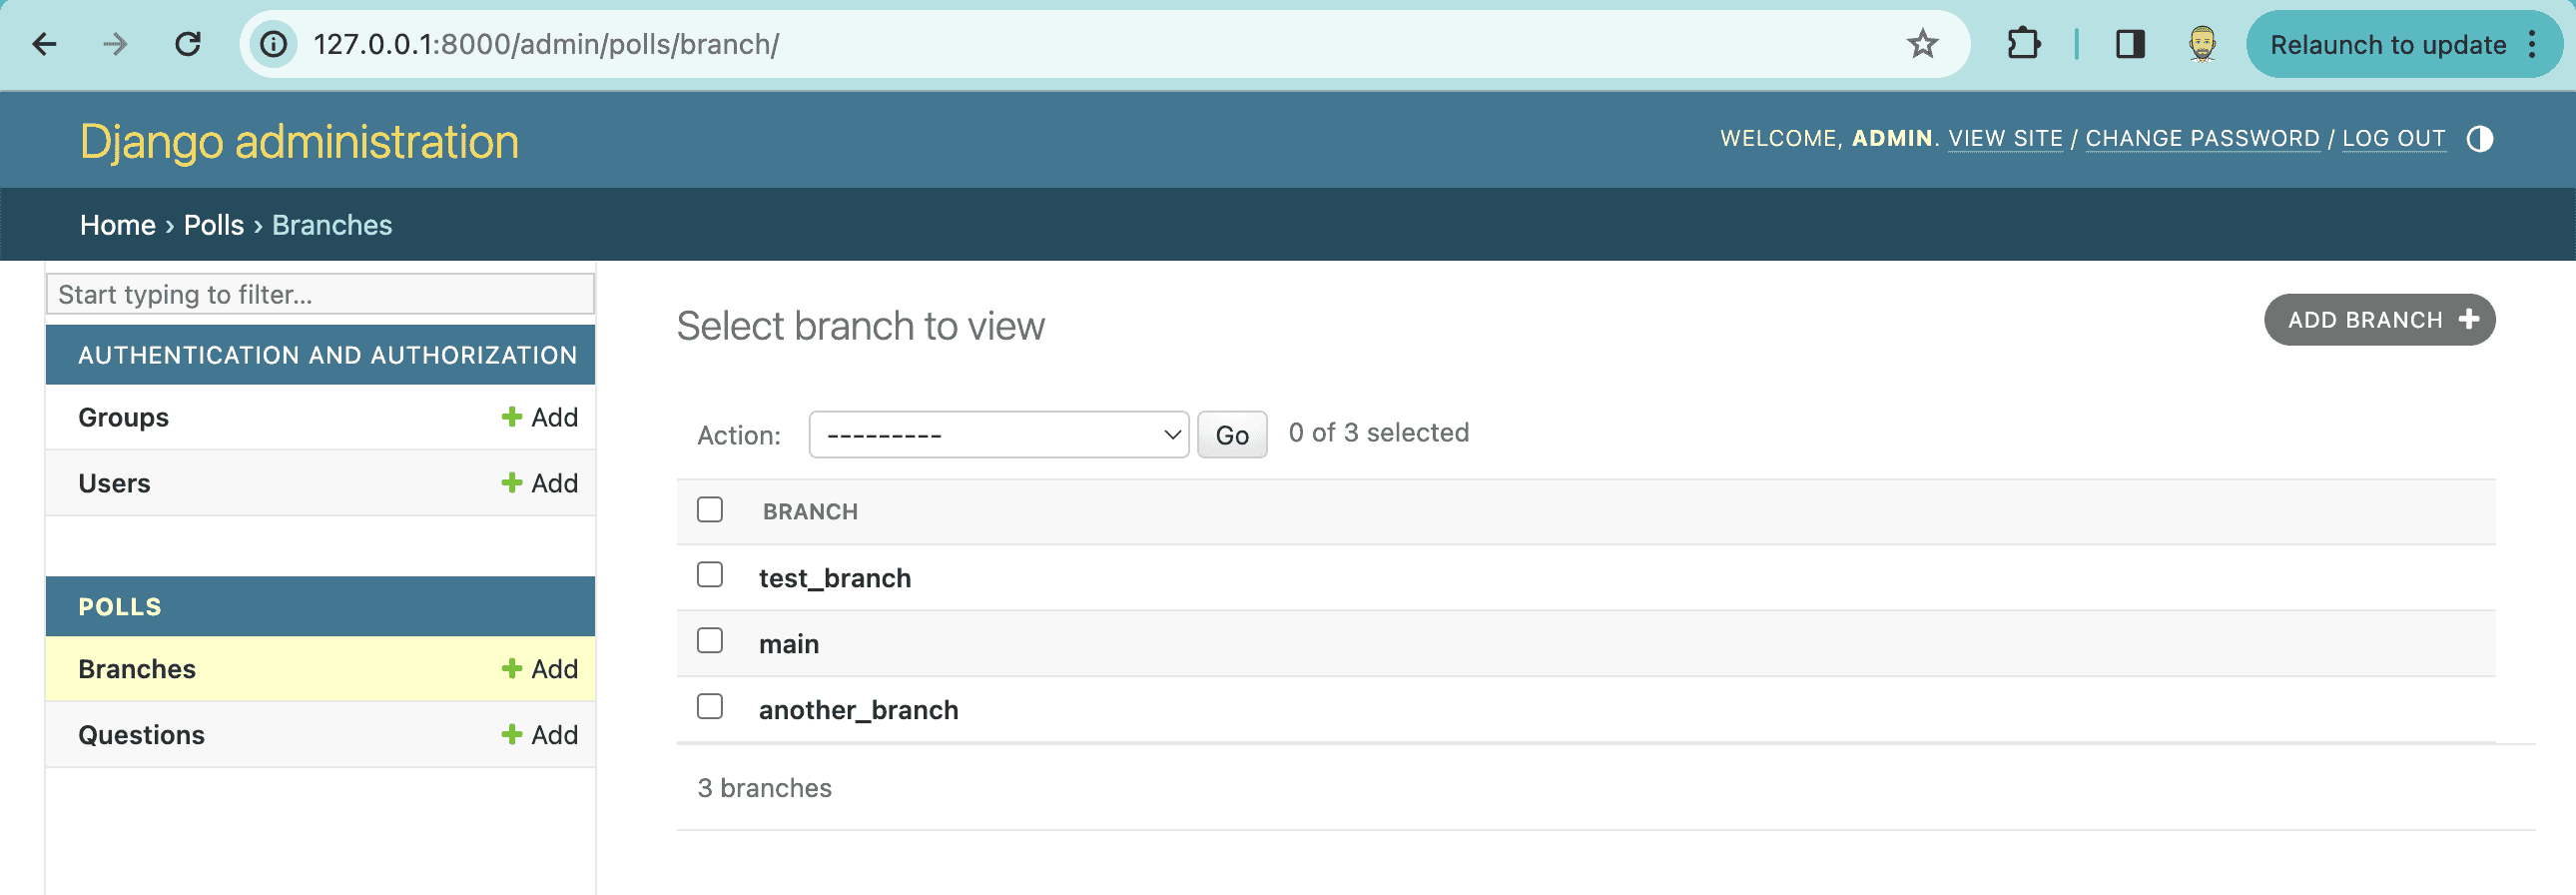View site info icon in address bar
Viewport: 2576px width, 895px height.
(x=273, y=44)
